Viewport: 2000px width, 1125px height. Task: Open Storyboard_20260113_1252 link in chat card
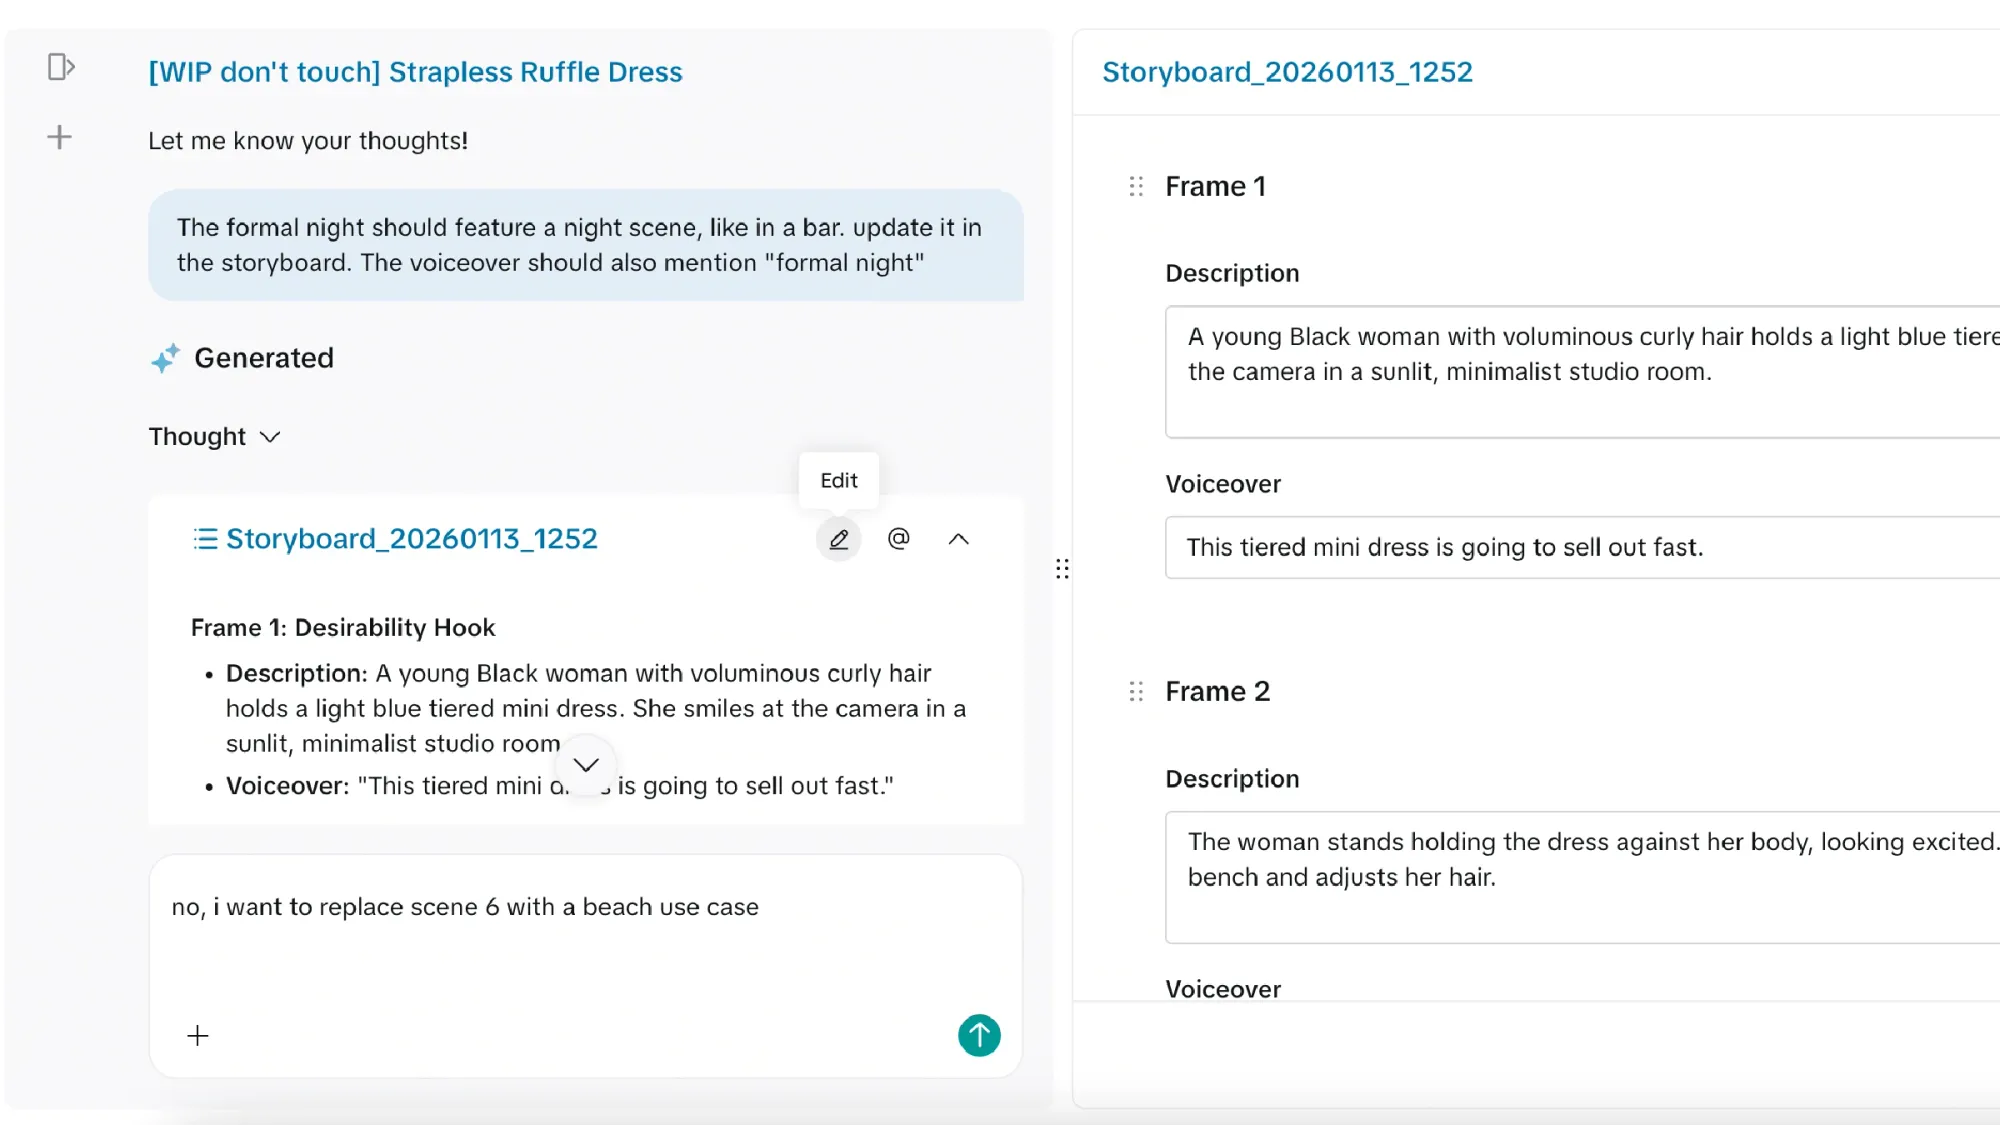pos(411,539)
